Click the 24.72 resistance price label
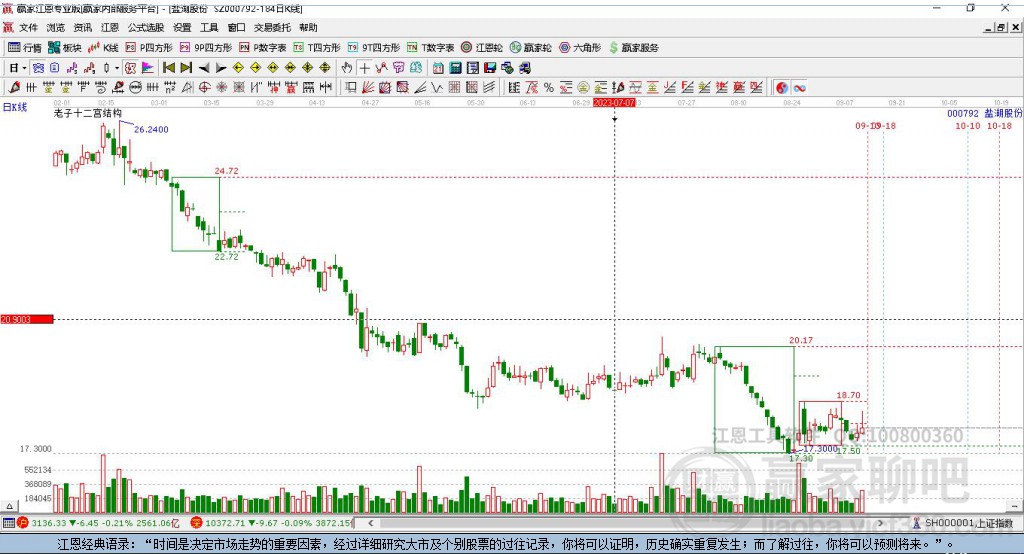This screenshot has width=1024, height=554. tap(227, 171)
